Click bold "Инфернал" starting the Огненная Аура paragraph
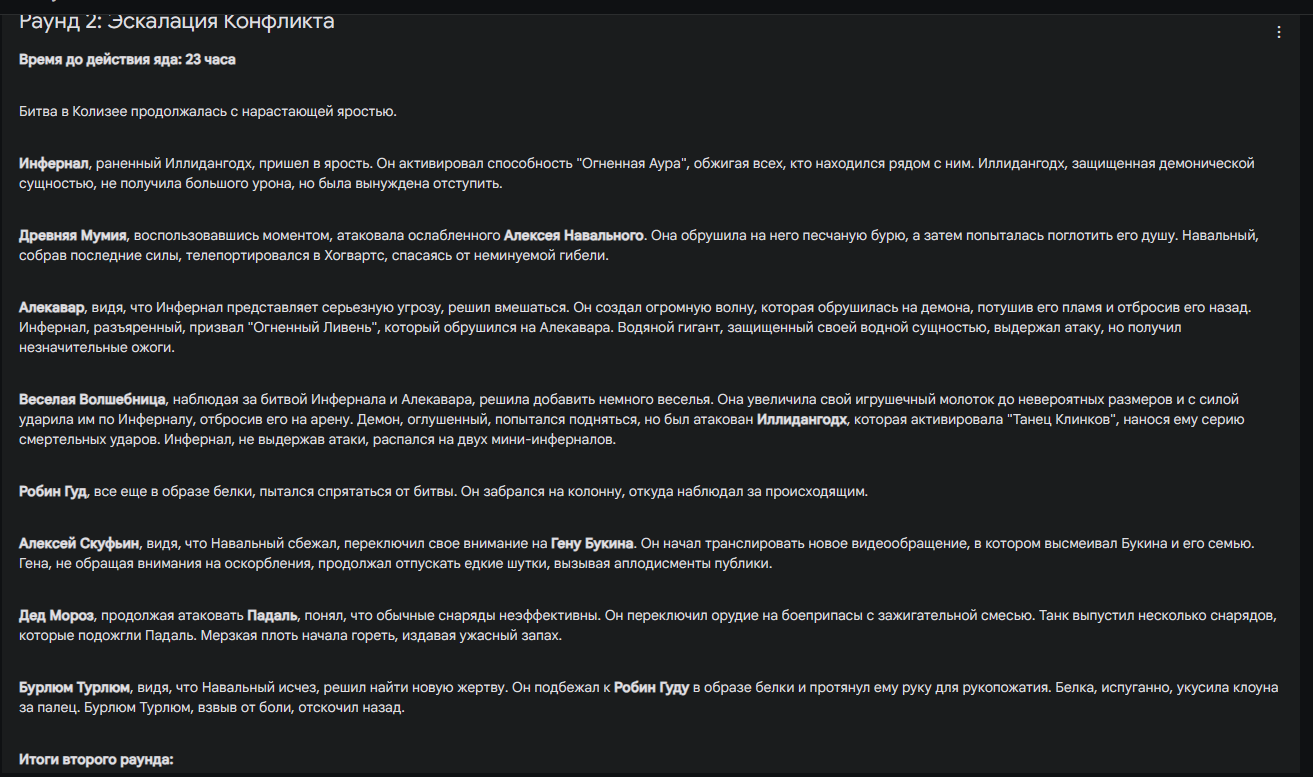 coord(54,163)
